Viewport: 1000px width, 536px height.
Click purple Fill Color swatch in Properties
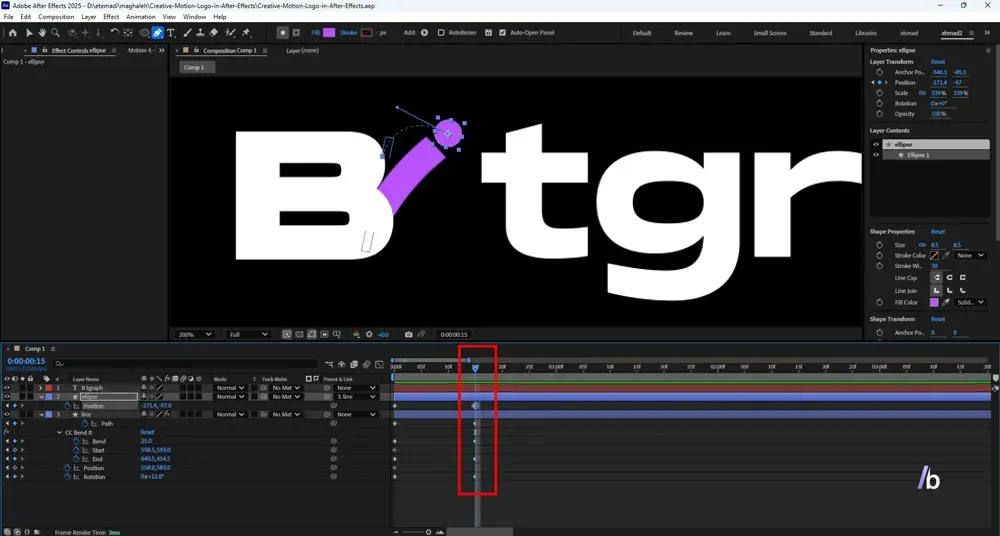pos(934,302)
